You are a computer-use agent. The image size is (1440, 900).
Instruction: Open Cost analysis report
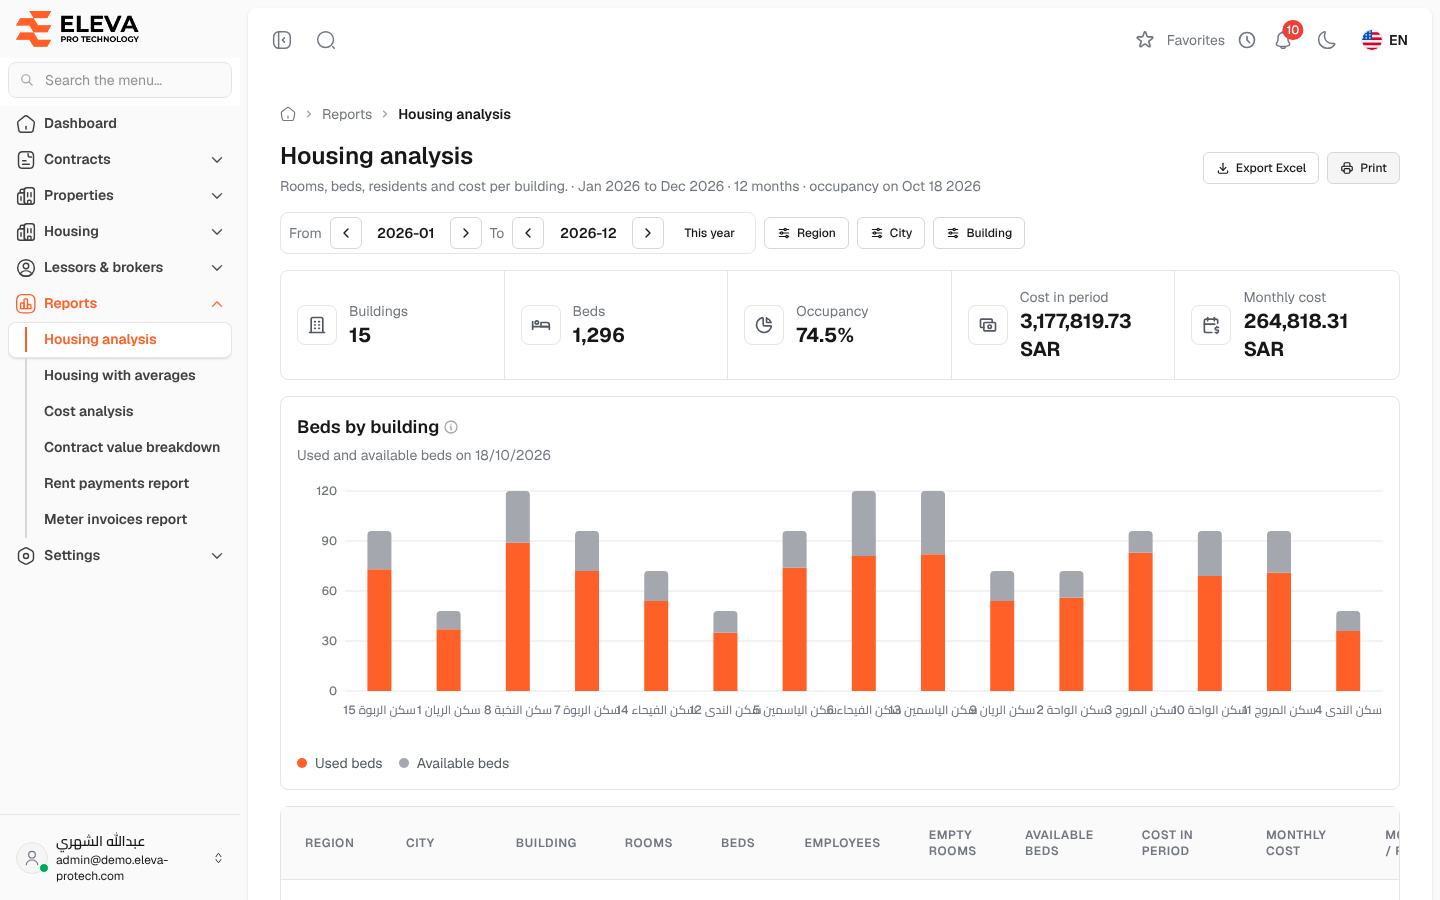(89, 411)
